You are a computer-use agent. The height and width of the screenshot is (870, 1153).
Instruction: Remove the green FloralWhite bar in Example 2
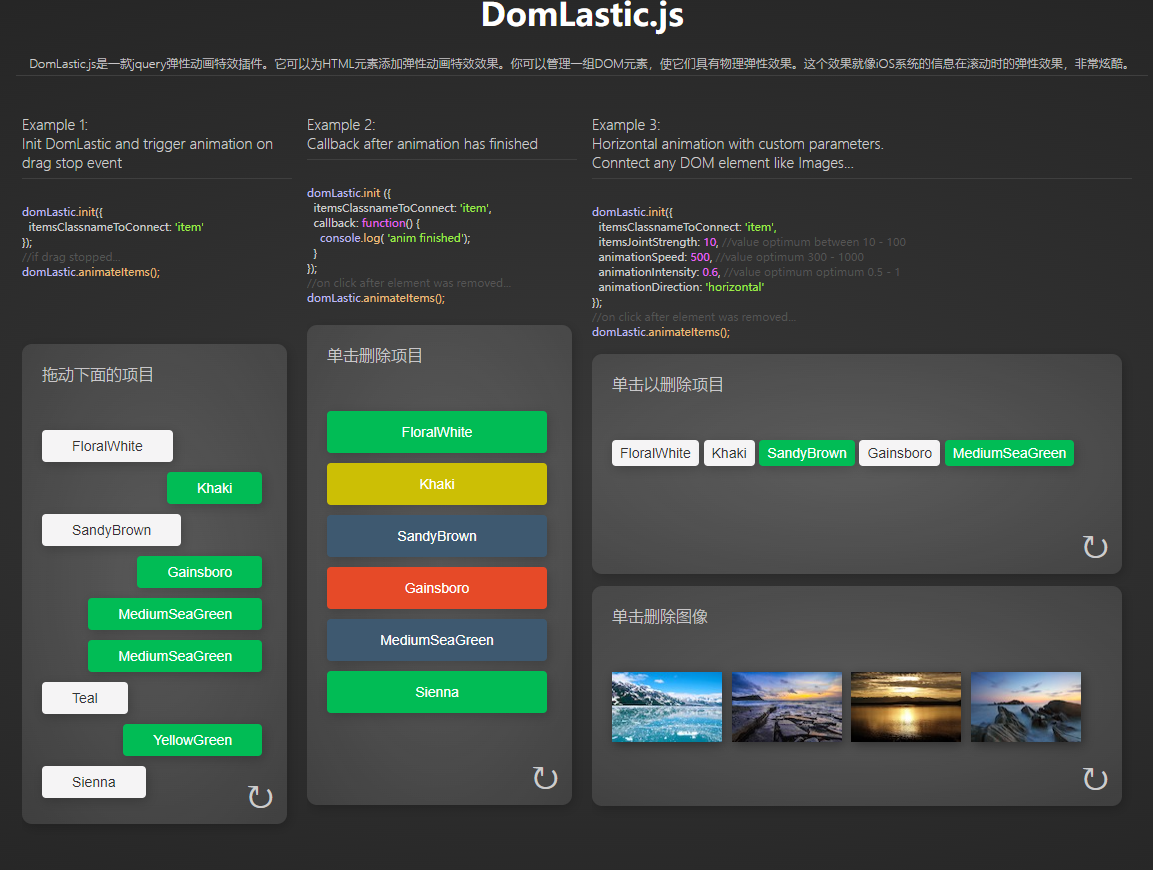tap(437, 432)
